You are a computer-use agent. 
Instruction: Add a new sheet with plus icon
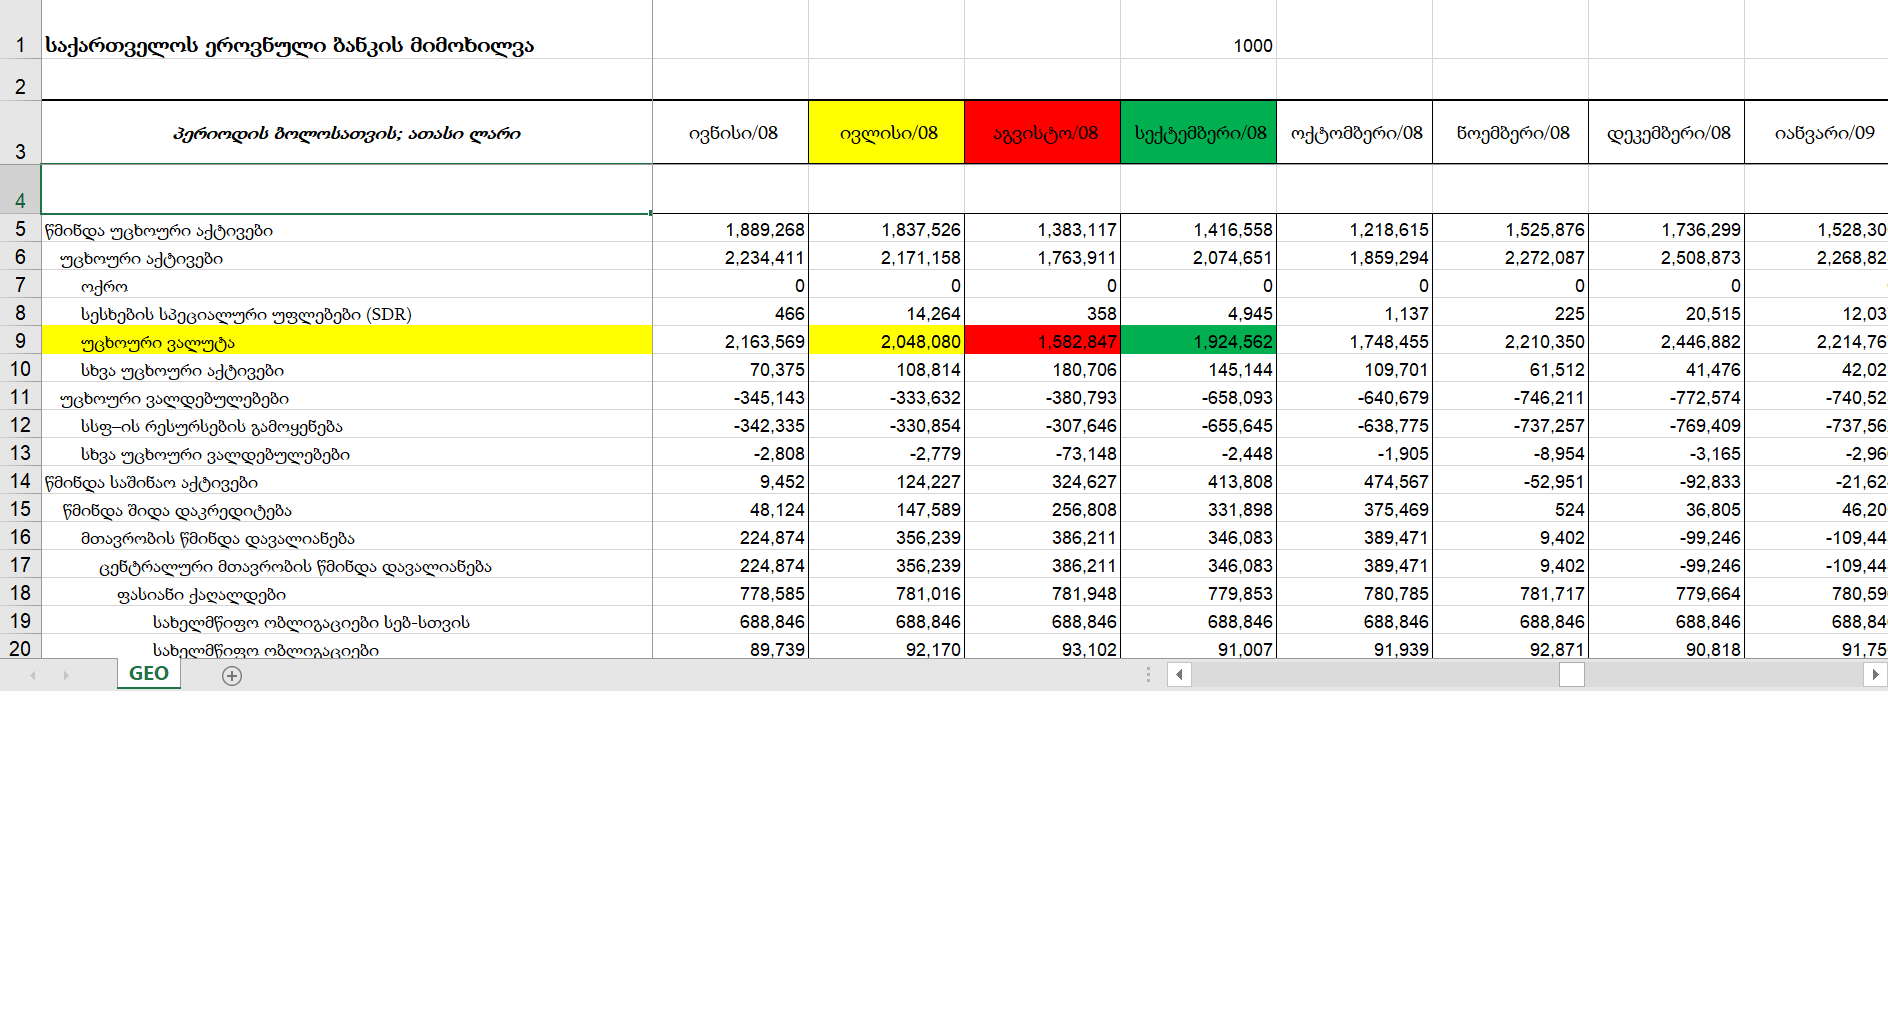coord(232,676)
